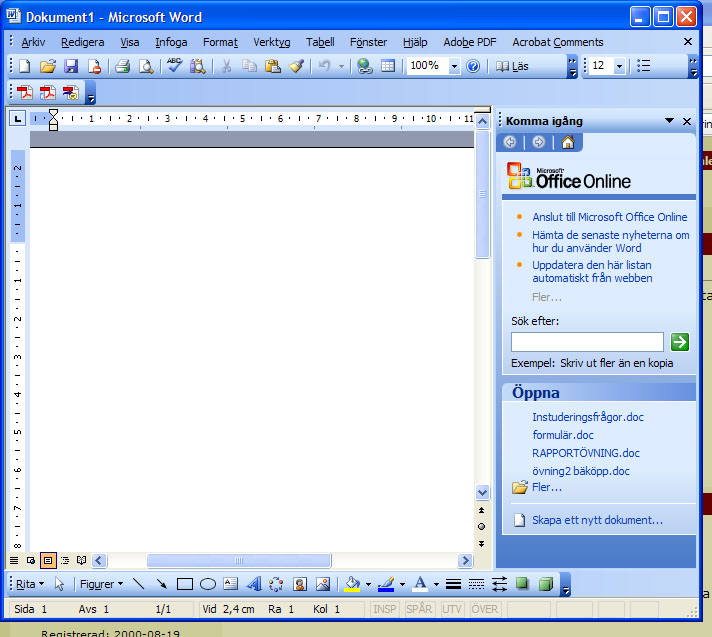Open the Rita draw menu
712x637 pixels.
tap(30, 584)
